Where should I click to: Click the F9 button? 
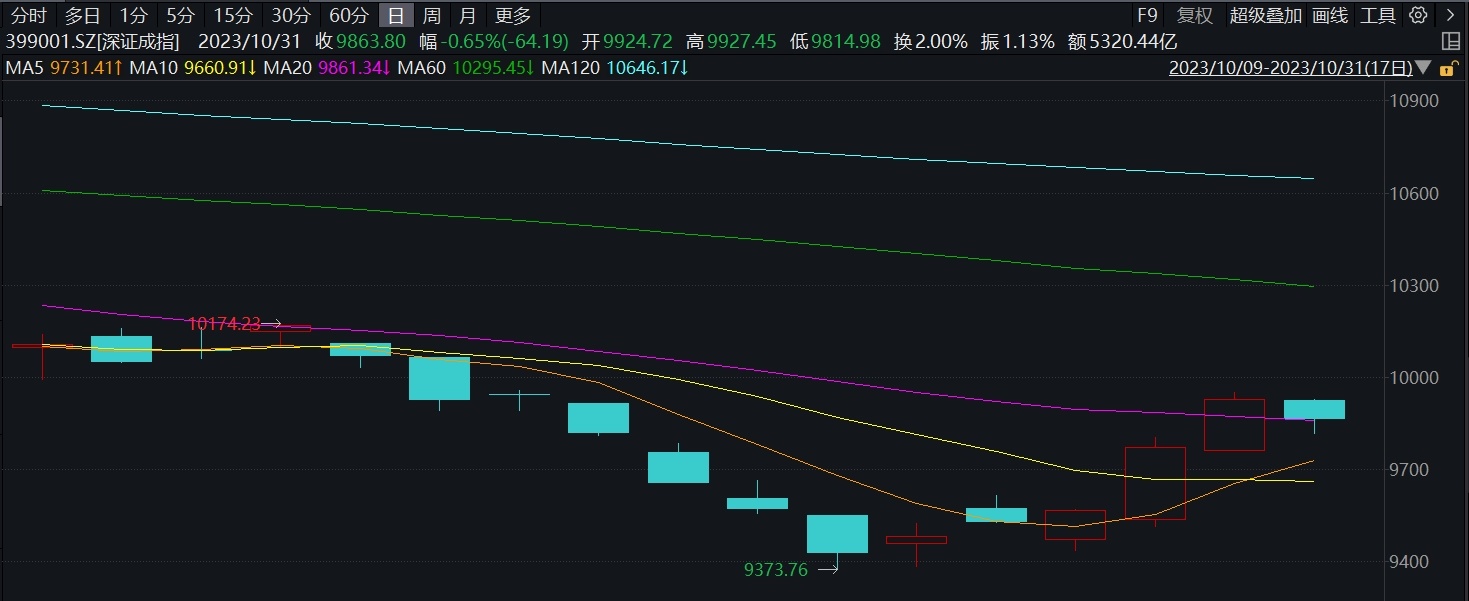click(1147, 15)
